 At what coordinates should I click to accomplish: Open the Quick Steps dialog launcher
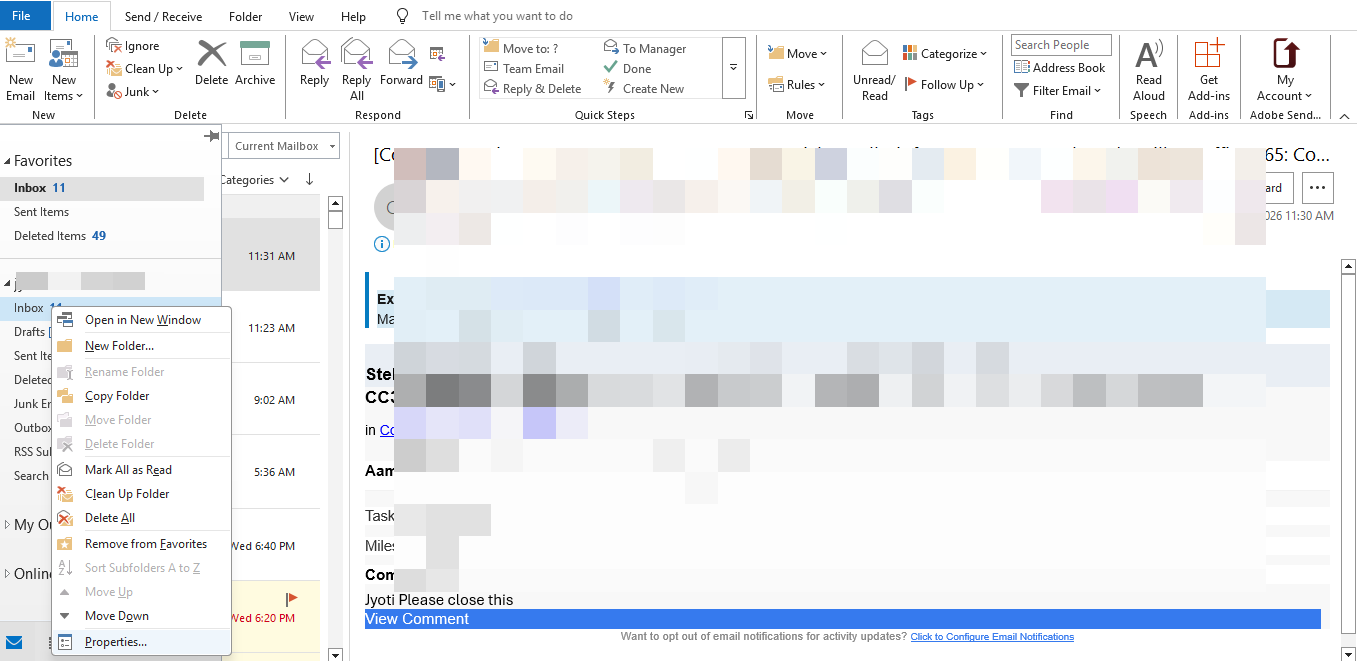click(748, 116)
